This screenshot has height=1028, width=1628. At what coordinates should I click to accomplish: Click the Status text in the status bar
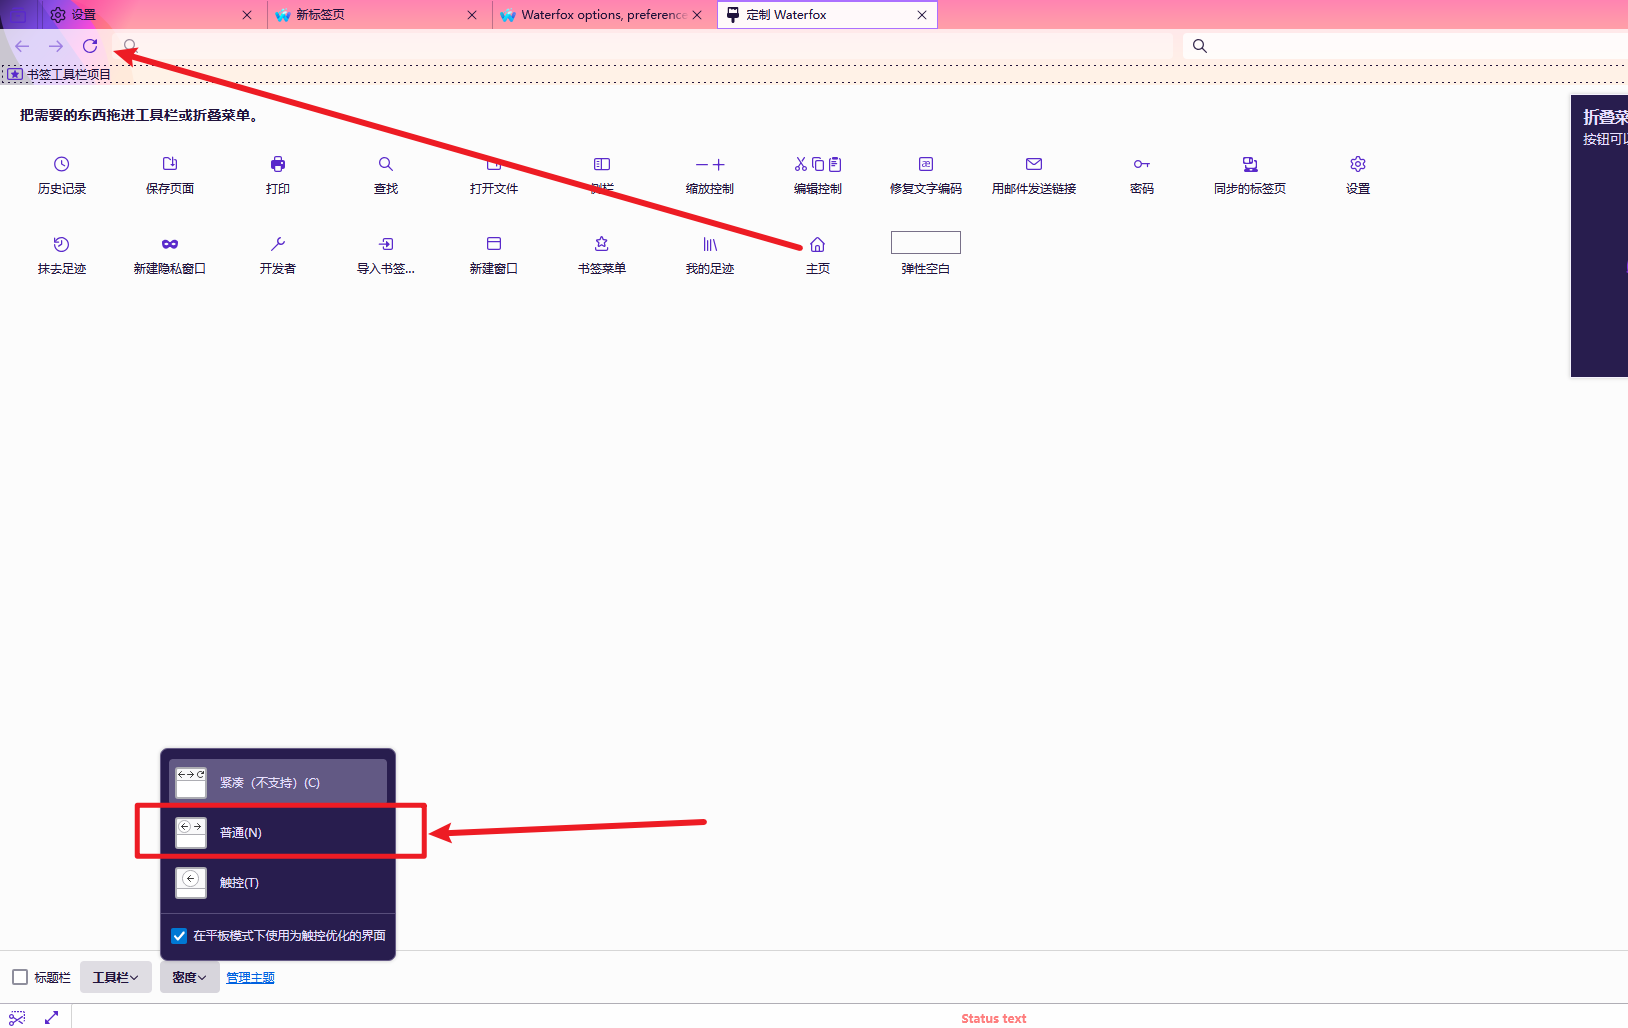994,1018
